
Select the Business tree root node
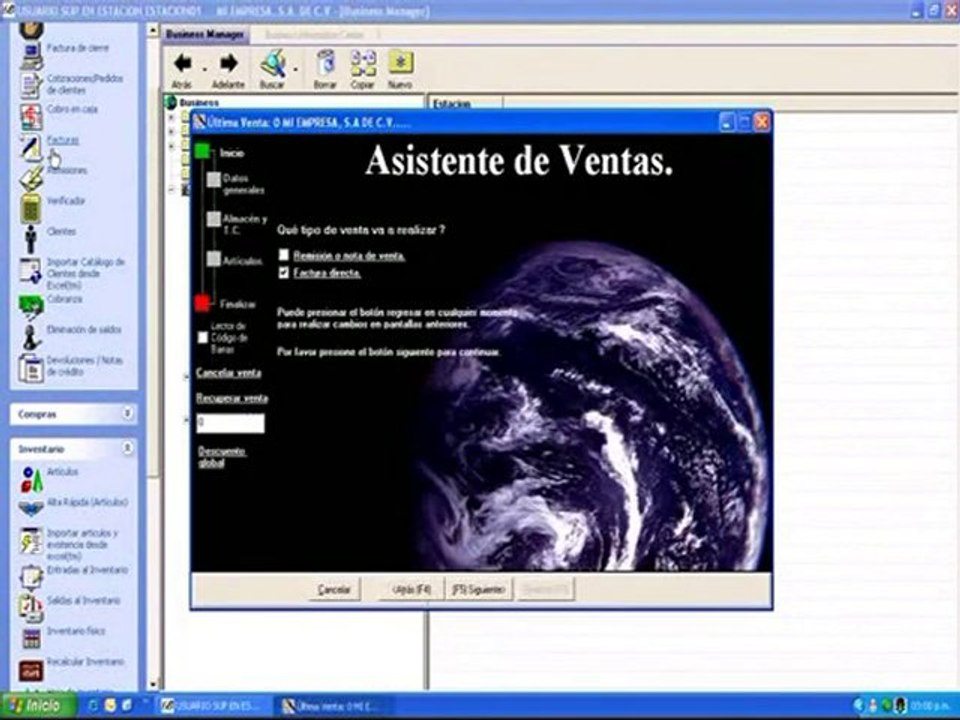pyautogui.click(x=199, y=102)
